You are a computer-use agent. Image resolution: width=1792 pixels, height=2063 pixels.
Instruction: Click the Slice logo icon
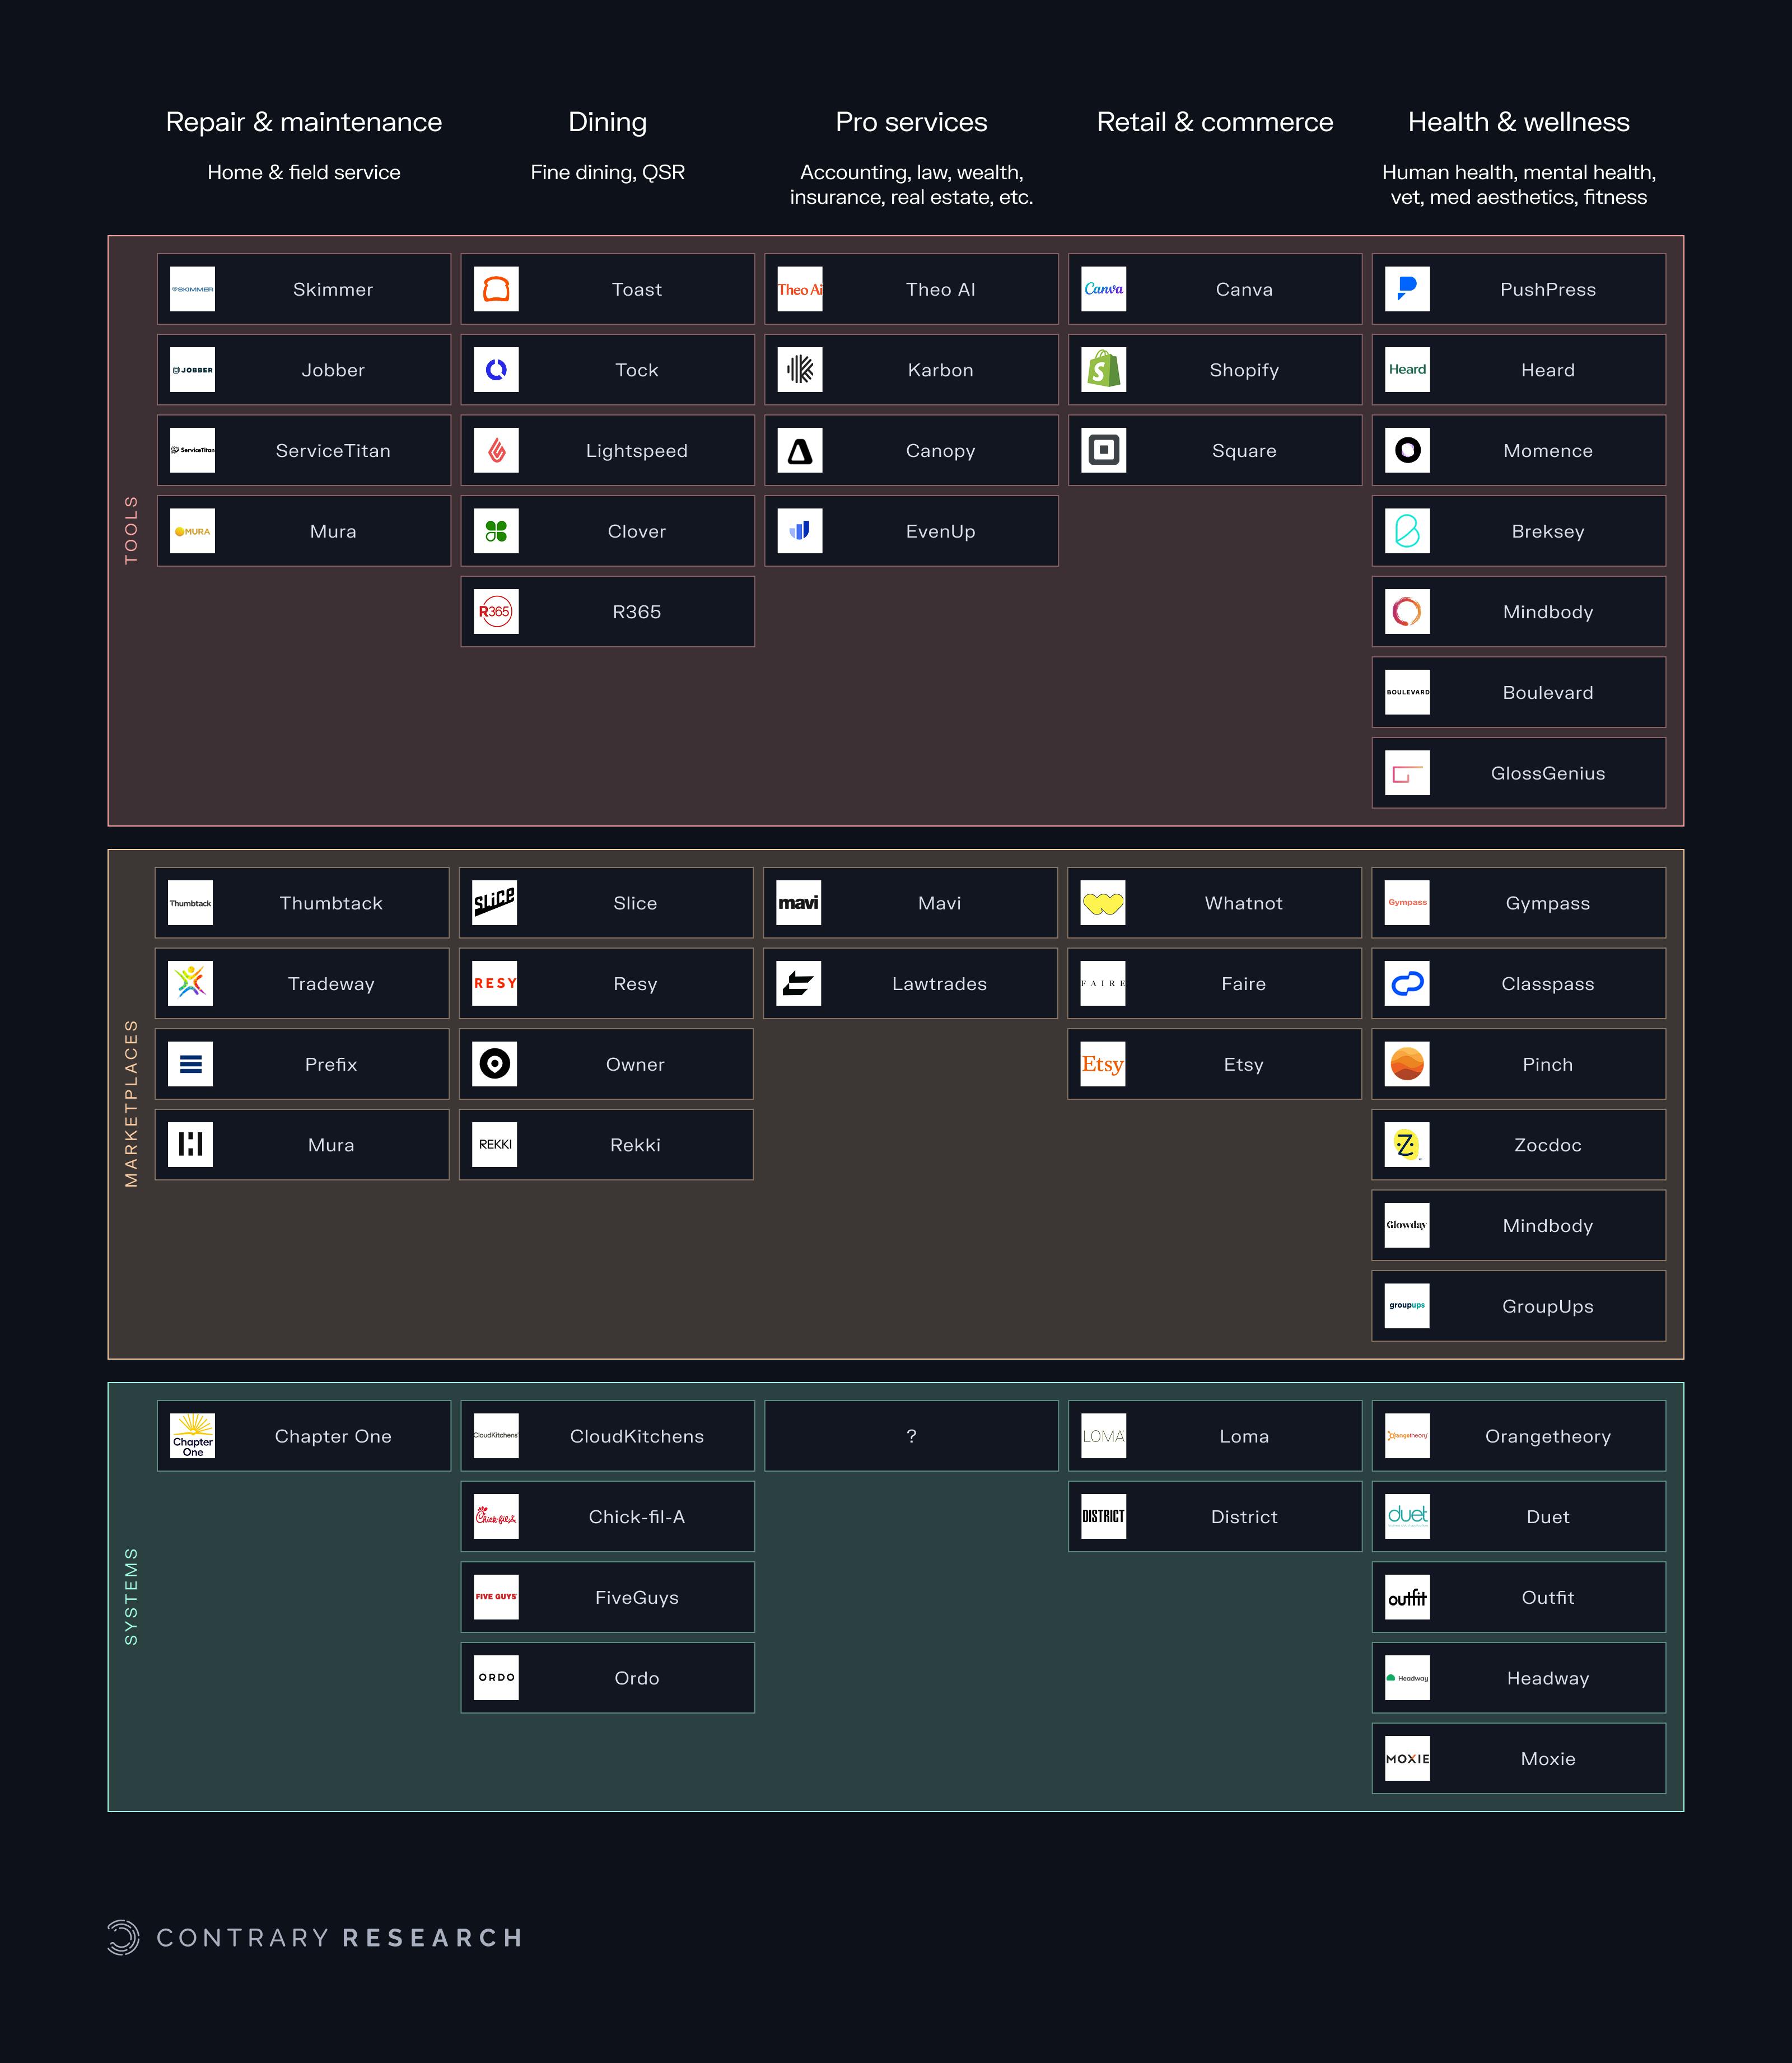495,903
